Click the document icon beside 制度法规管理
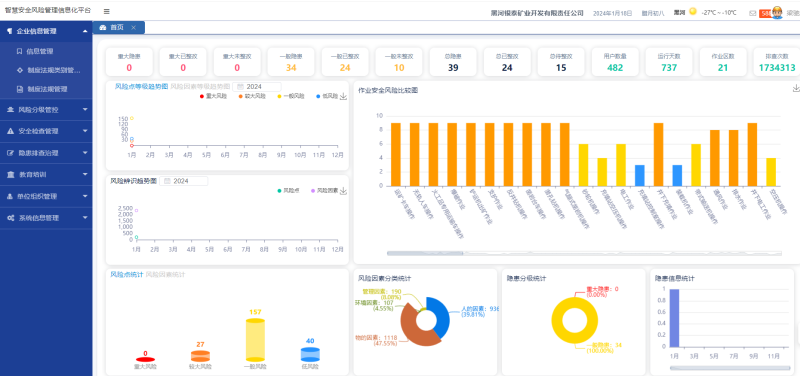The height and width of the screenshot is (376, 800). coord(19,89)
